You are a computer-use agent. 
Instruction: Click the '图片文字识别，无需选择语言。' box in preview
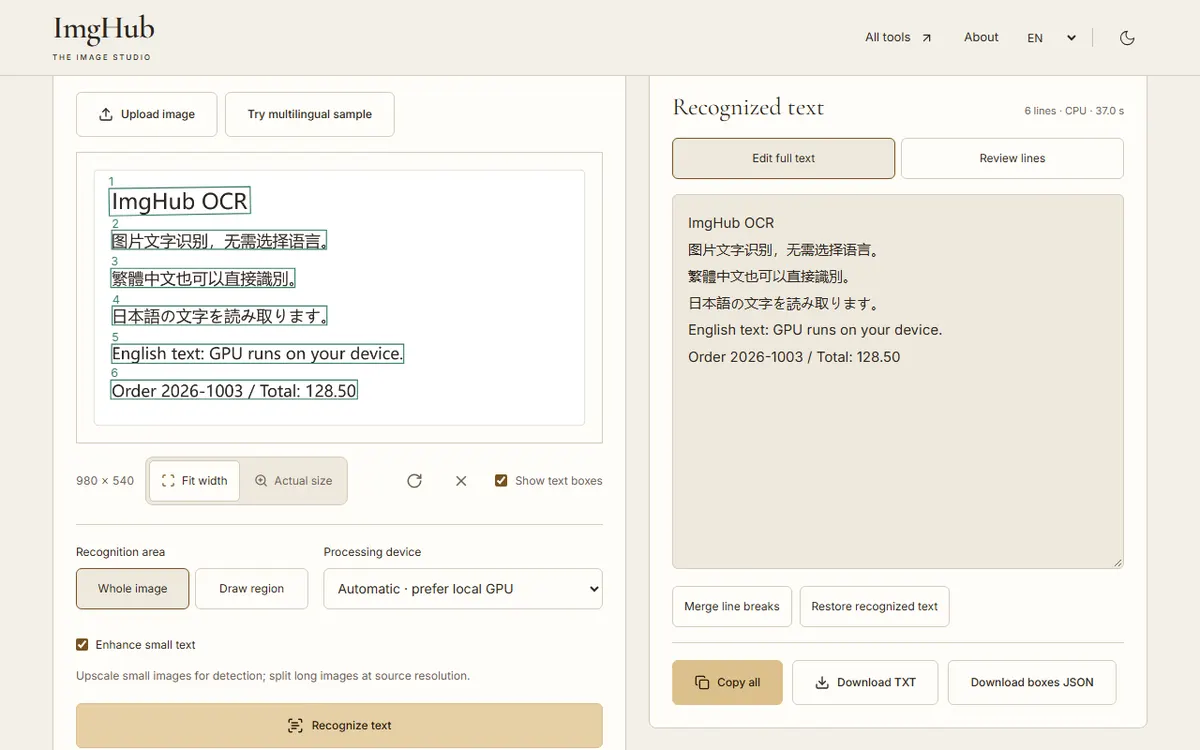(220, 240)
